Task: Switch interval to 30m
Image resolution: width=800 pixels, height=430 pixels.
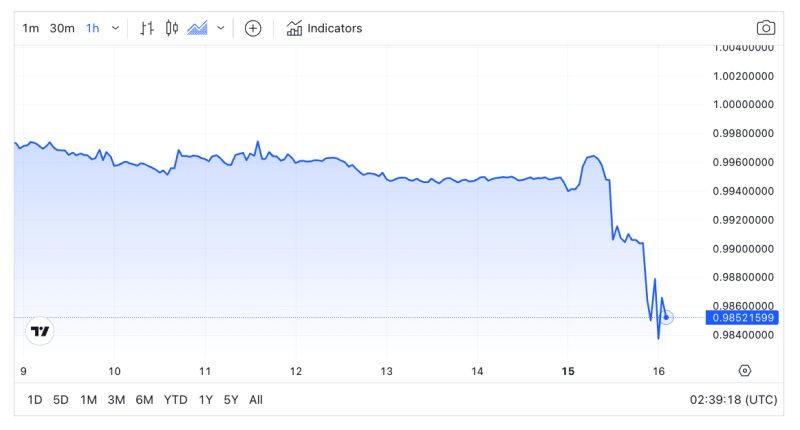Action: (x=62, y=28)
